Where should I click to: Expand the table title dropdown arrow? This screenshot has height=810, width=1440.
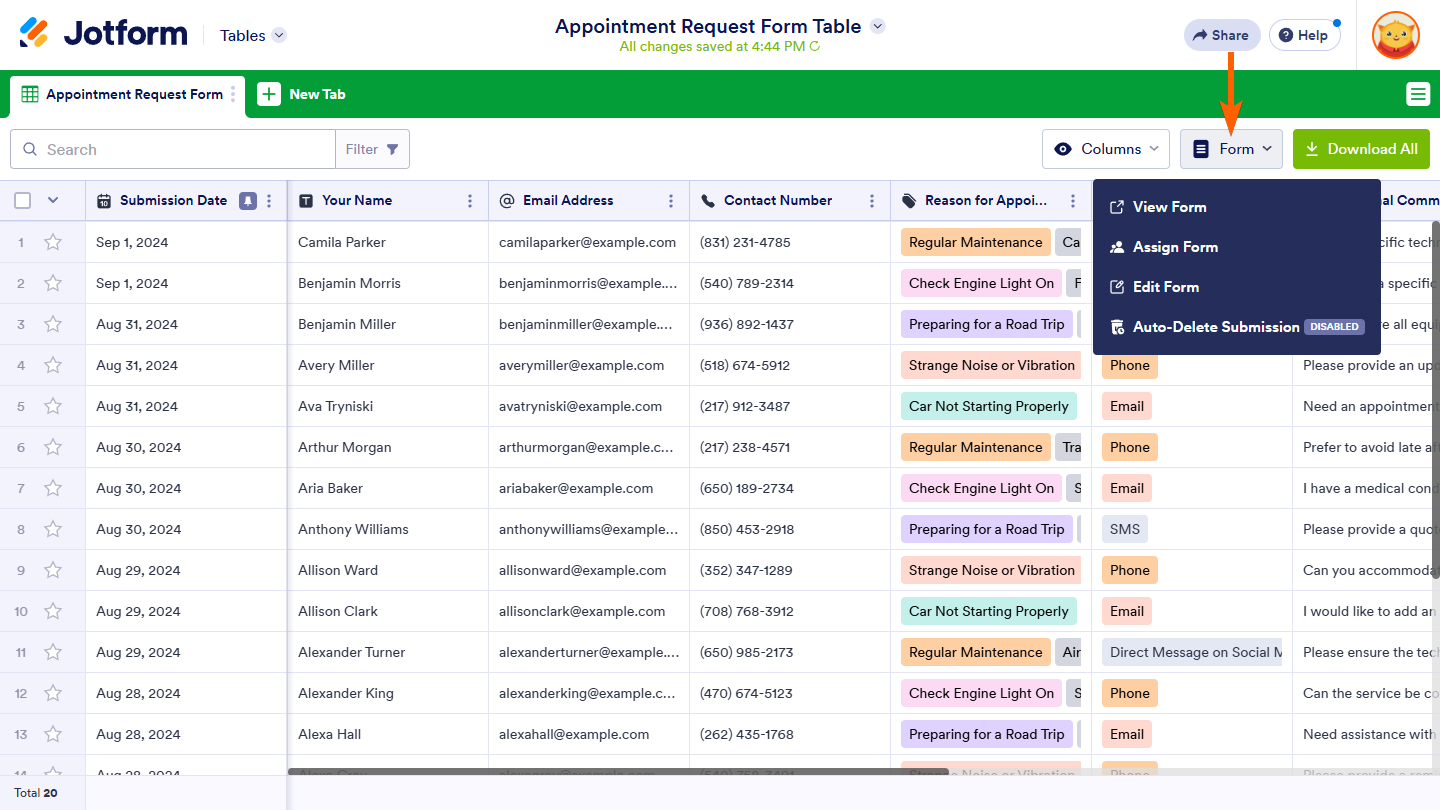(877, 26)
